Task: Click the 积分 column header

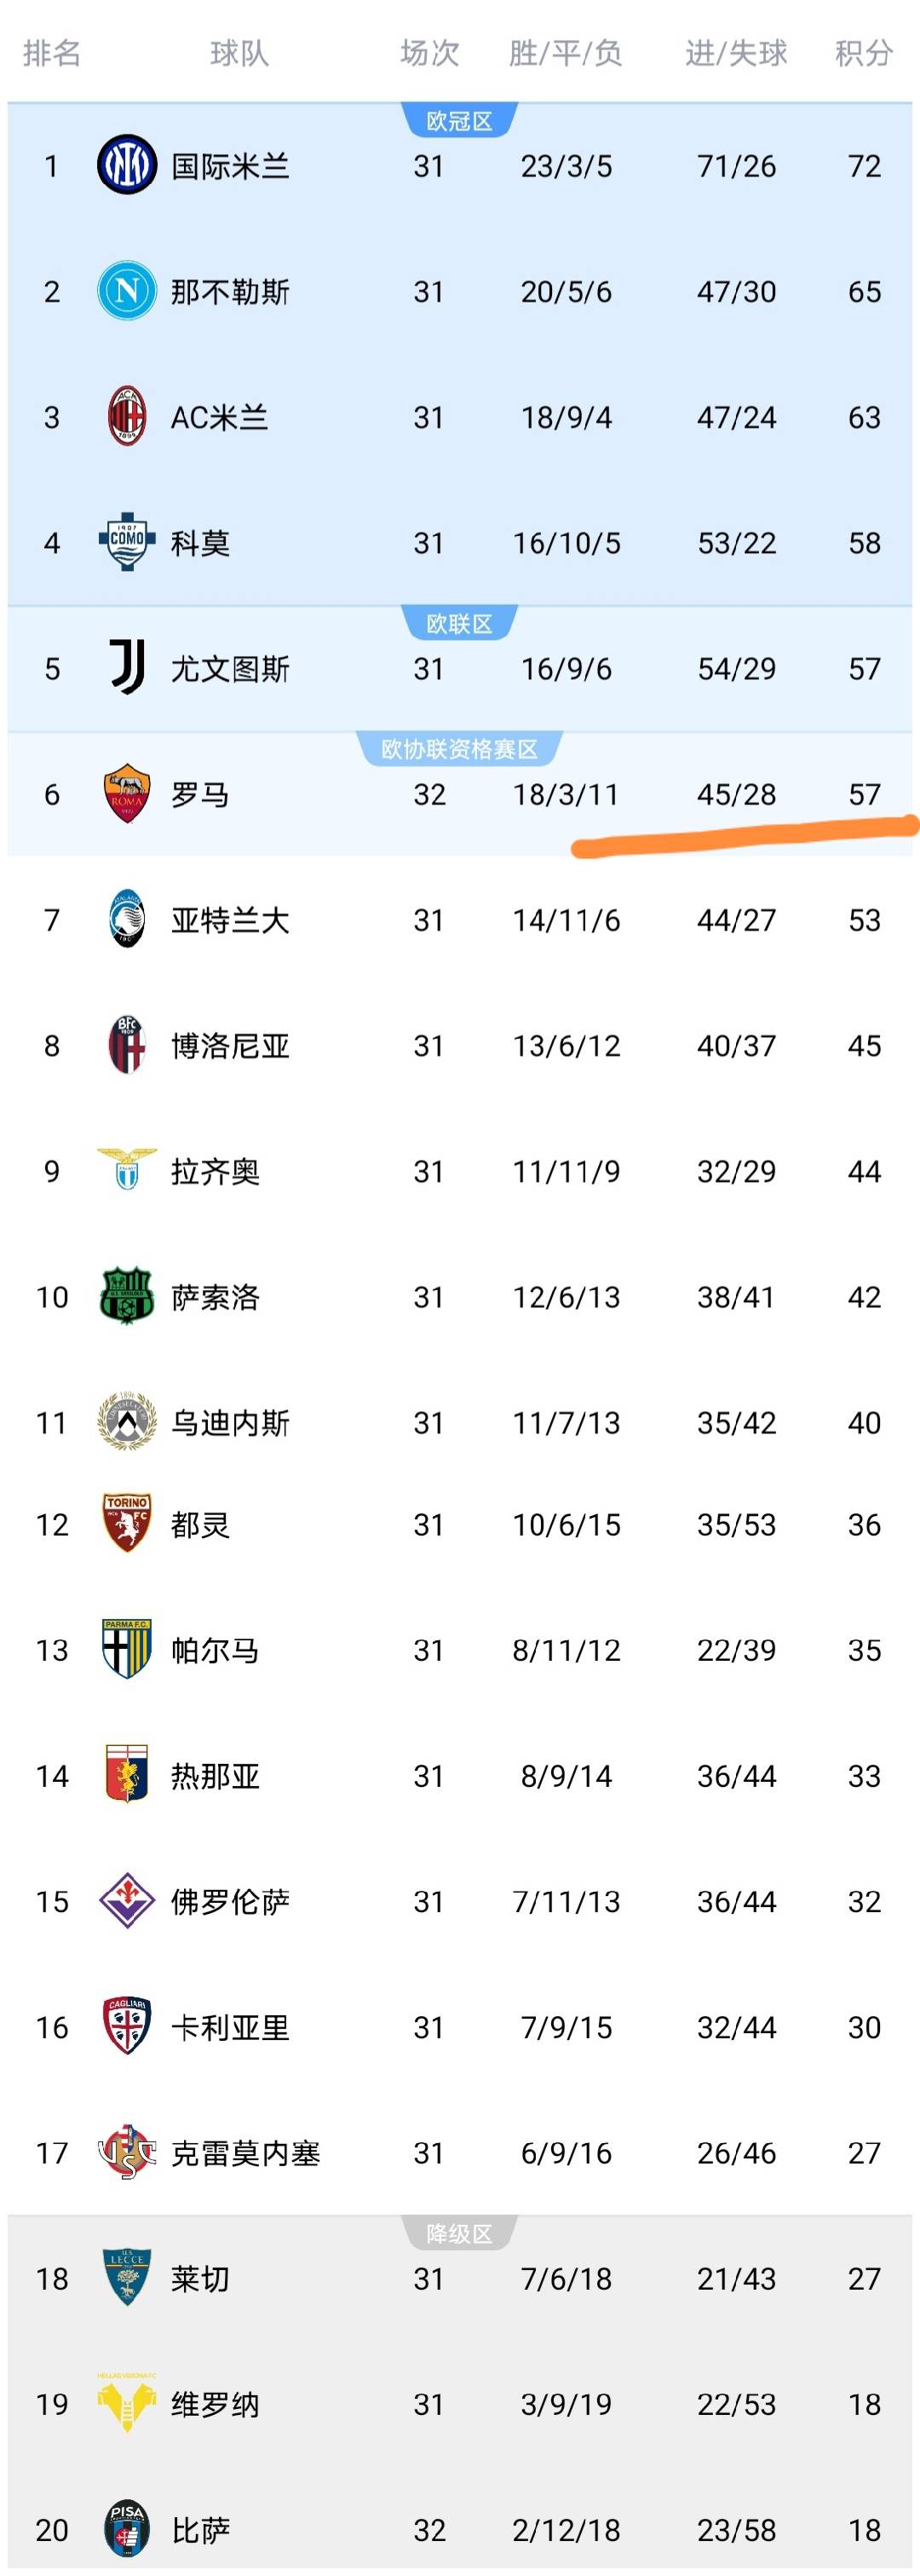Action: pyautogui.click(x=864, y=53)
